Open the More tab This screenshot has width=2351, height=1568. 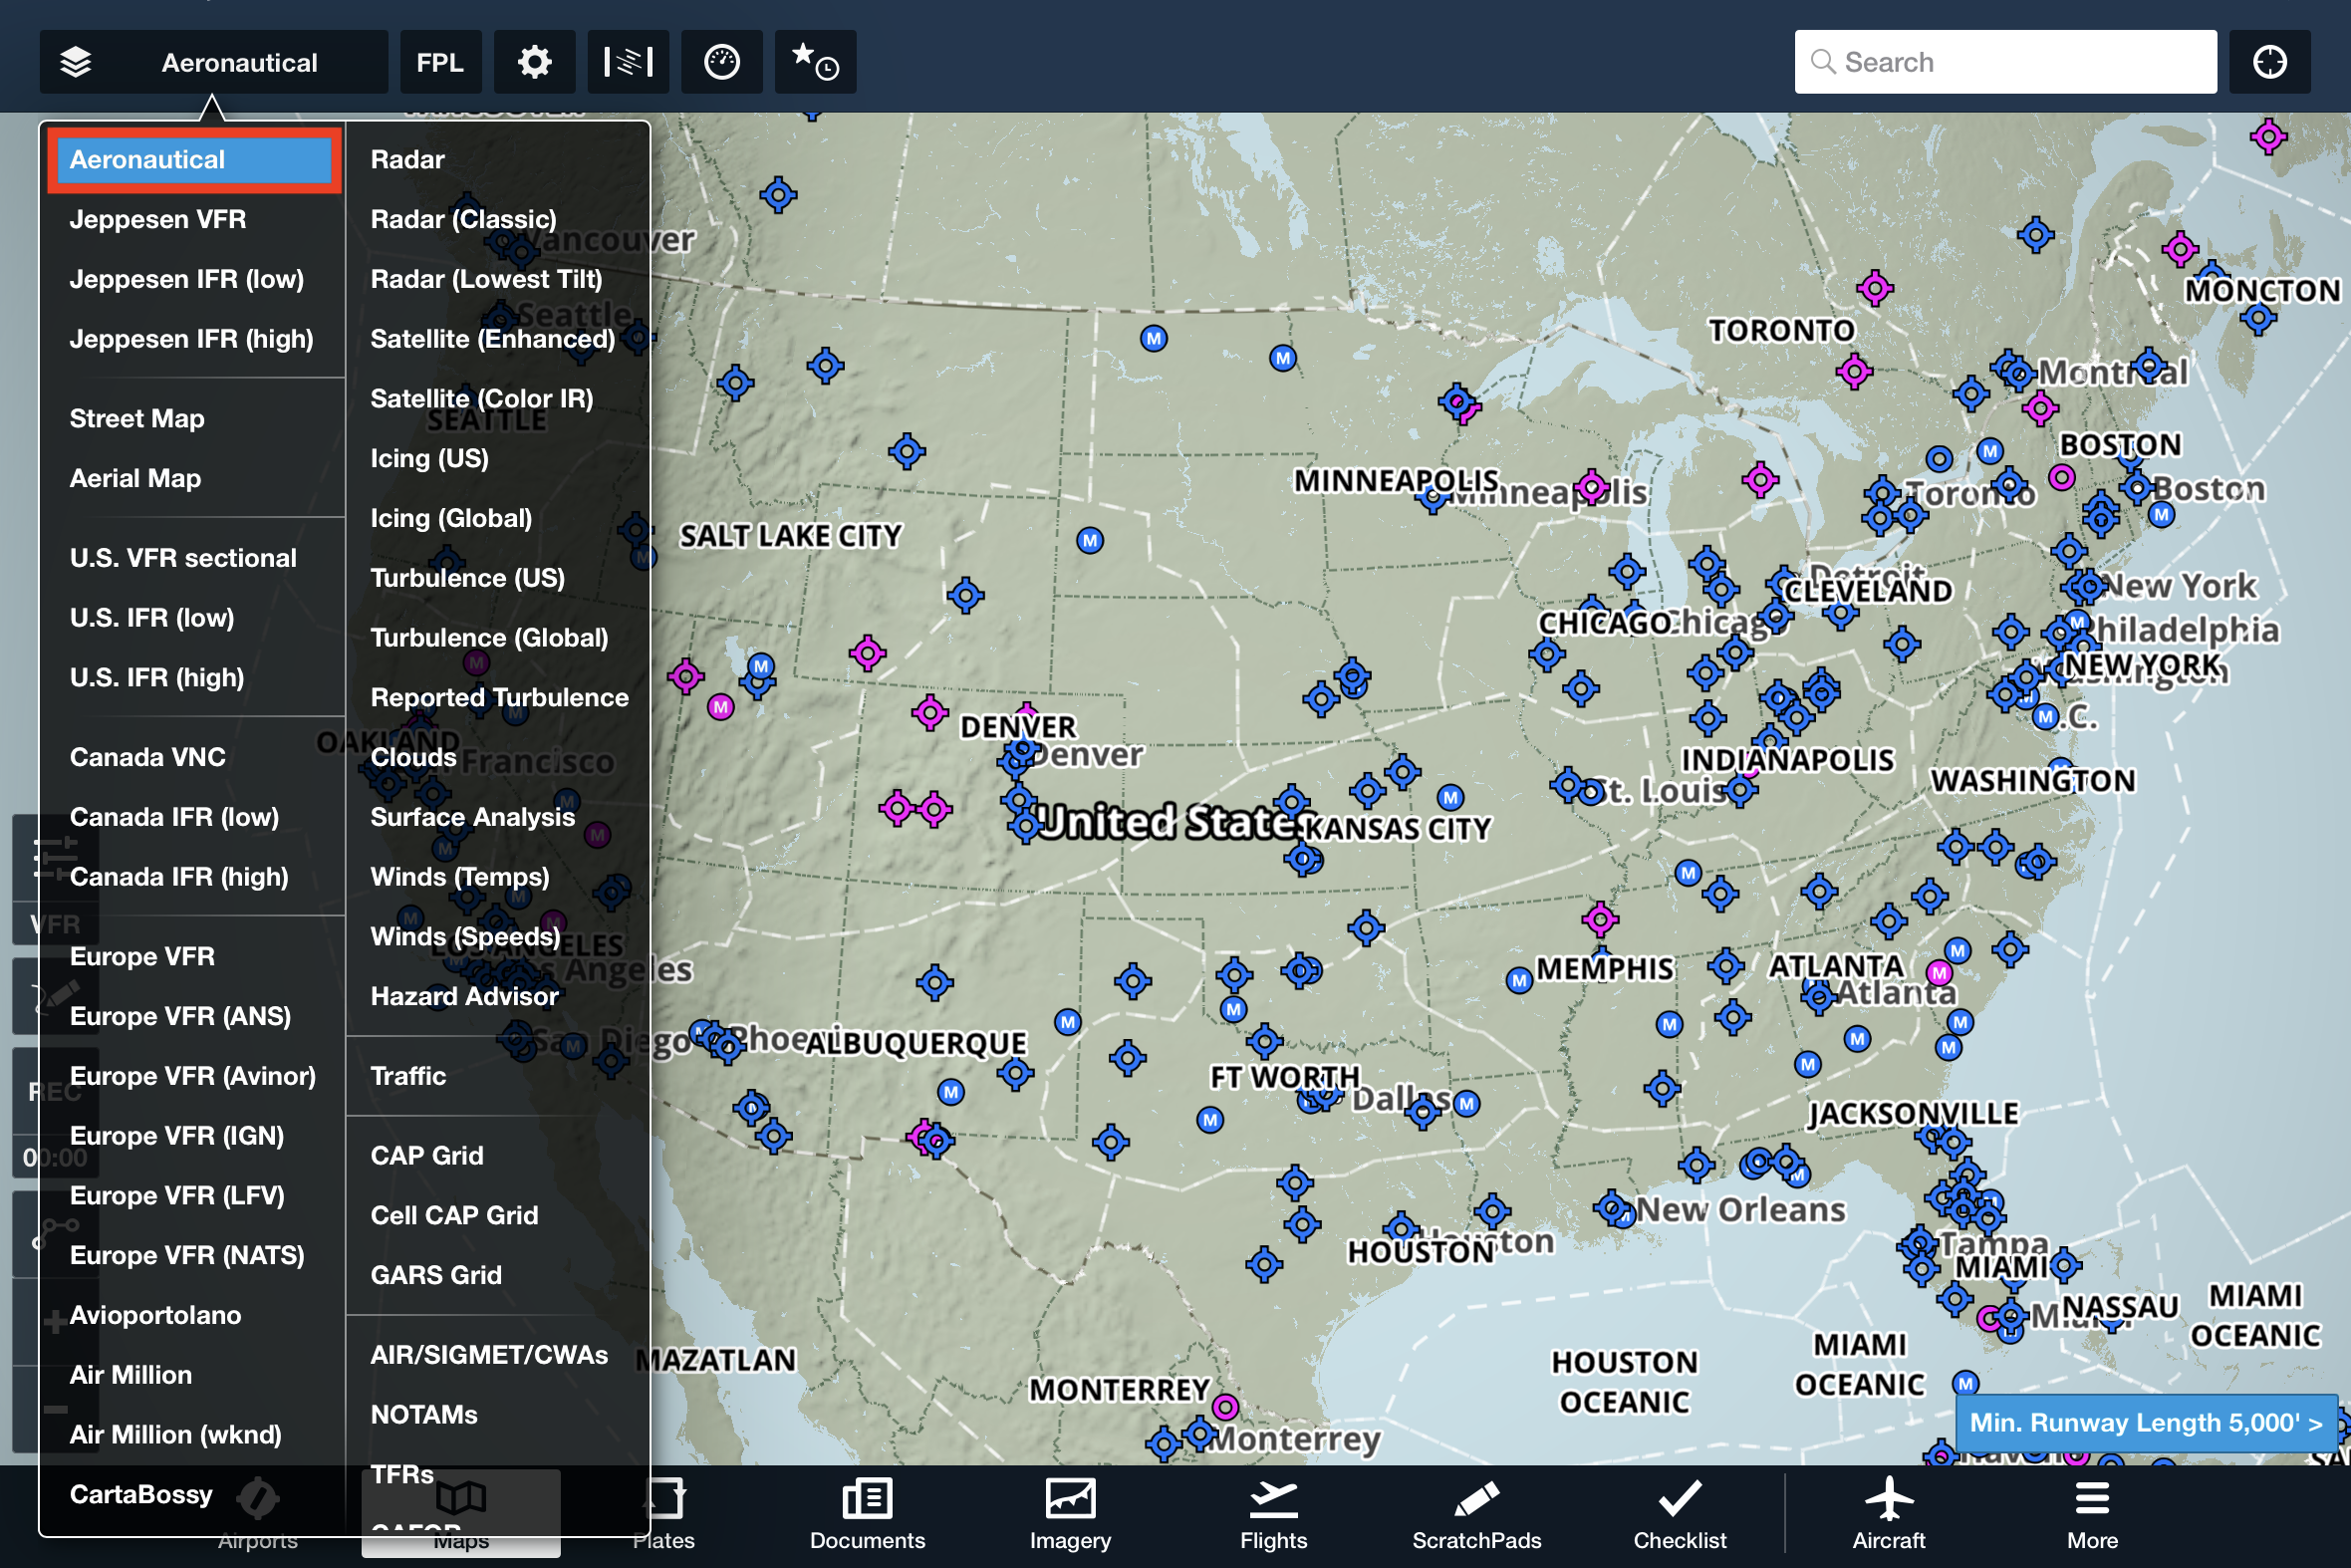pos(2092,1515)
